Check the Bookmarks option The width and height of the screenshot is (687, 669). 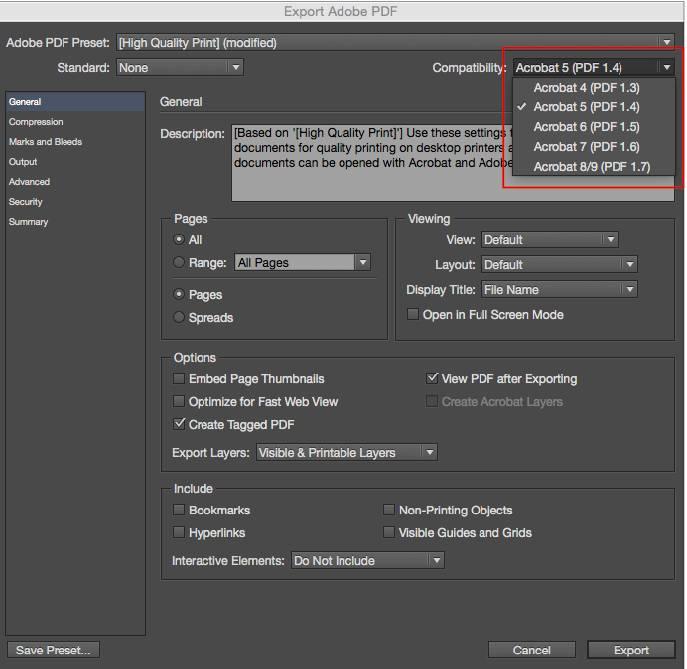(x=179, y=510)
